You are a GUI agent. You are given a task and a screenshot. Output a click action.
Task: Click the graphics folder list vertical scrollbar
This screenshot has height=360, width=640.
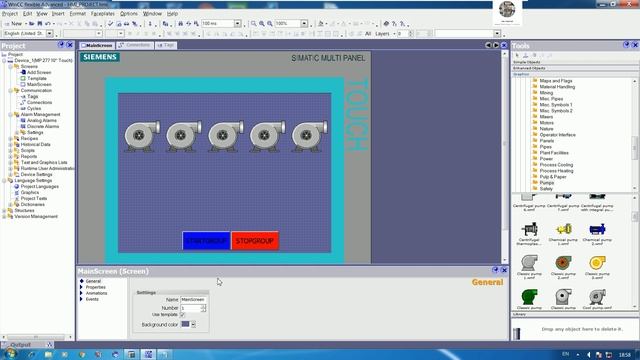pyautogui.click(x=635, y=135)
